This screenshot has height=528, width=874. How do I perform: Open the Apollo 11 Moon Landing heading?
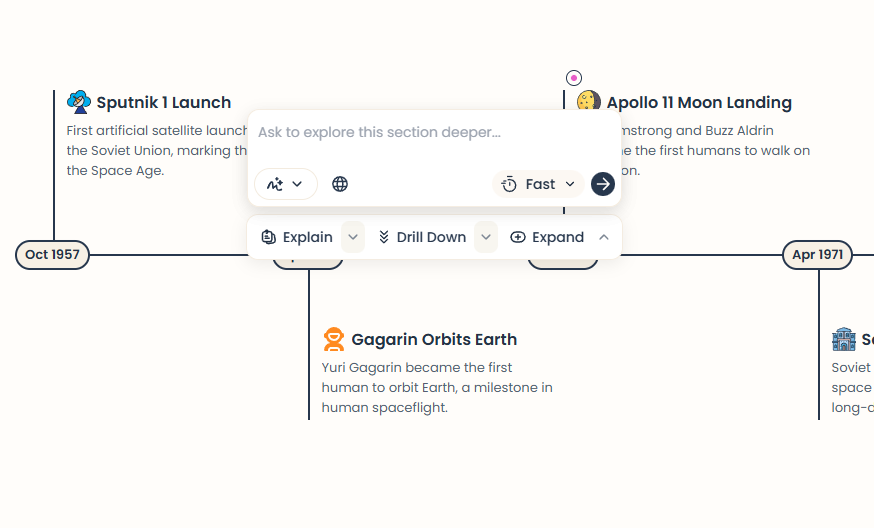pos(698,102)
